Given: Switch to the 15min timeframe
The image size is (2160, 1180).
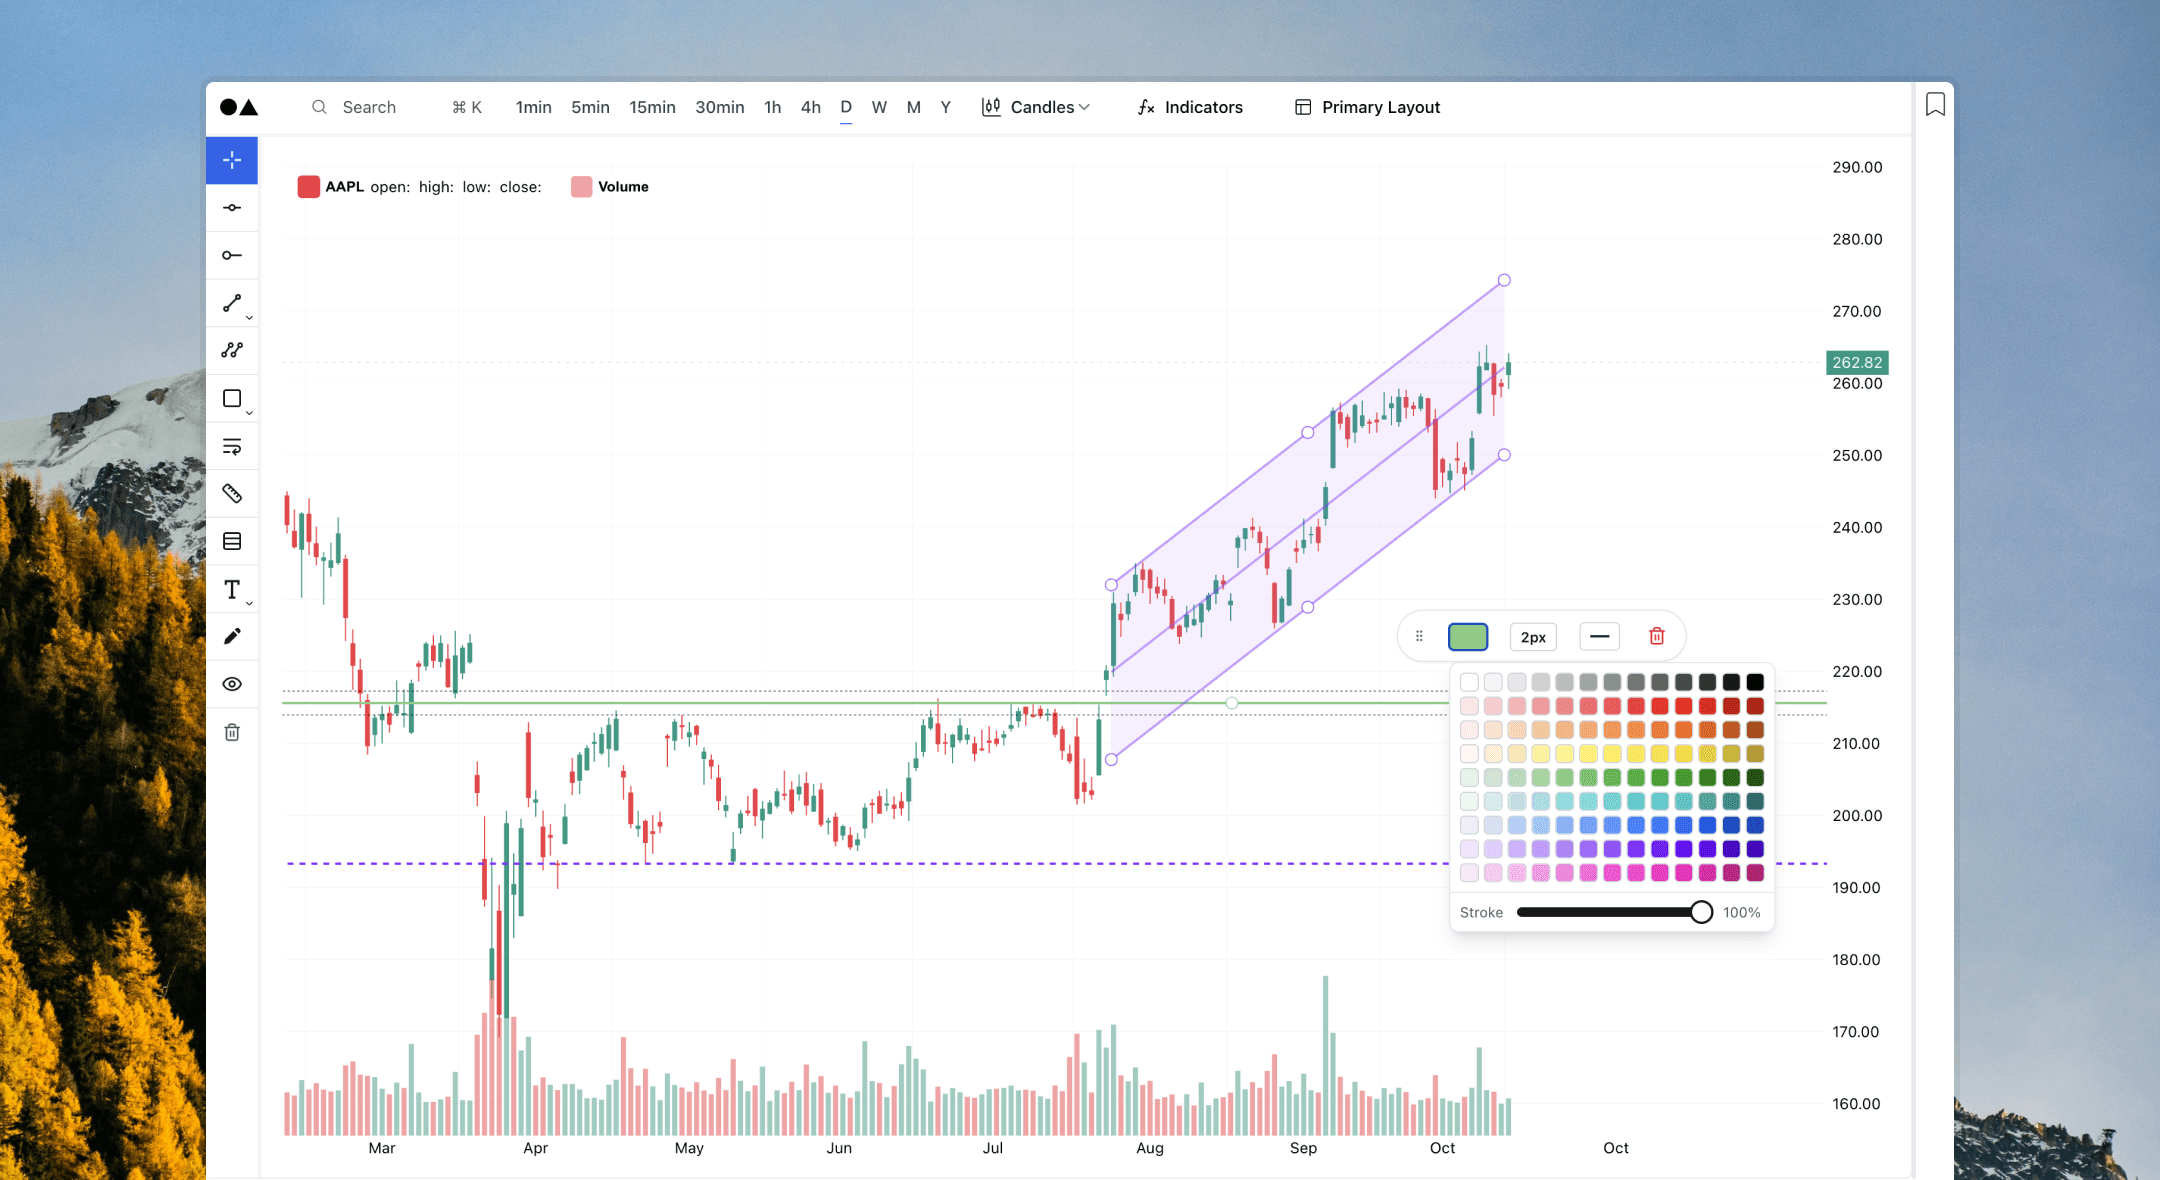Looking at the screenshot, I should [652, 107].
